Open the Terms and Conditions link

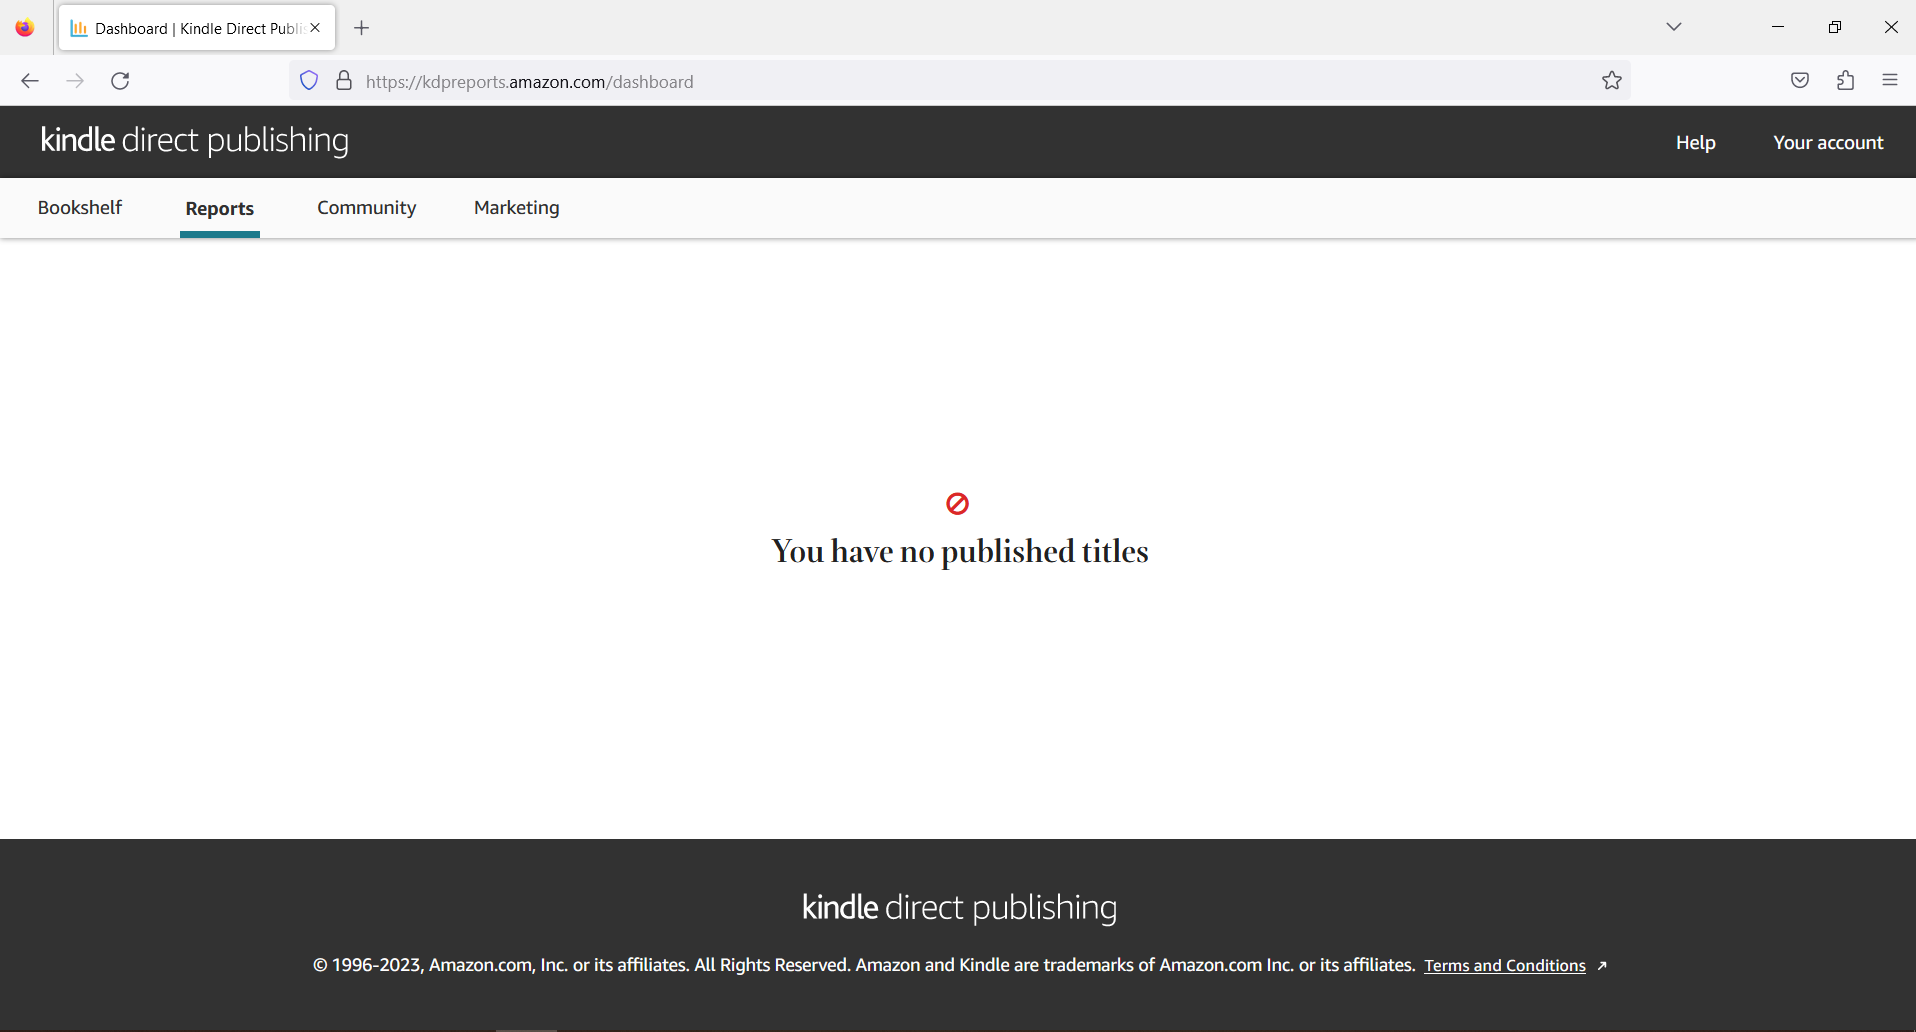pos(1505,965)
